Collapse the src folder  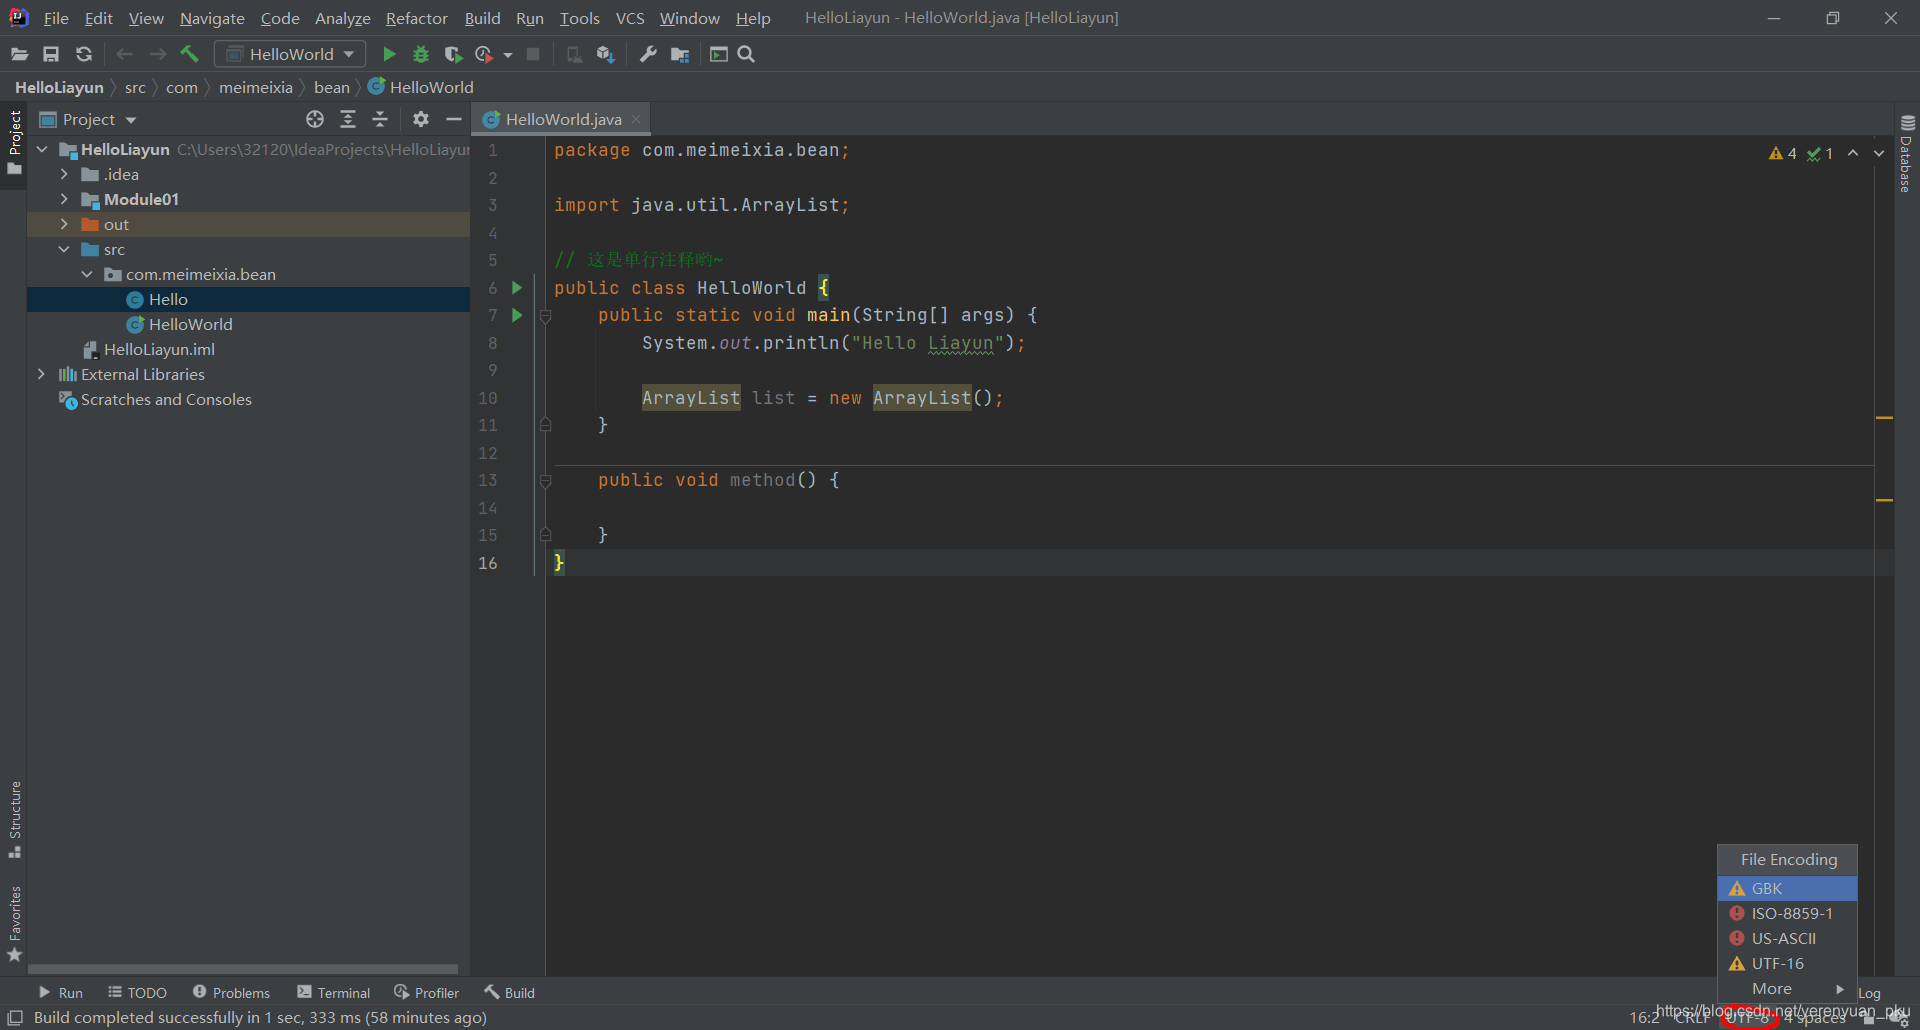tap(64, 249)
